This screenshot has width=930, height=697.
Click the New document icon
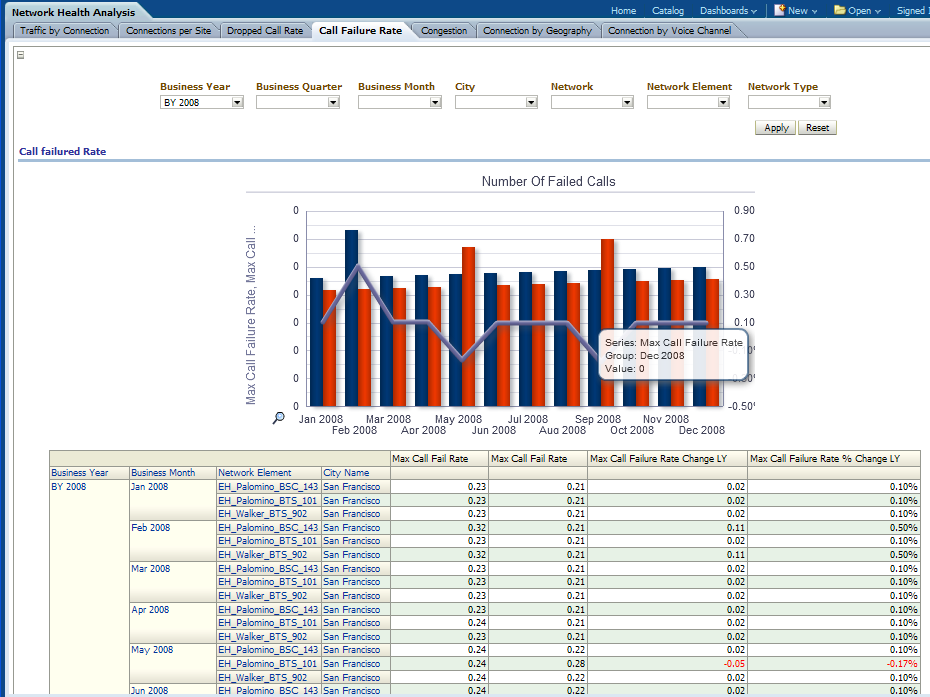click(779, 11)
